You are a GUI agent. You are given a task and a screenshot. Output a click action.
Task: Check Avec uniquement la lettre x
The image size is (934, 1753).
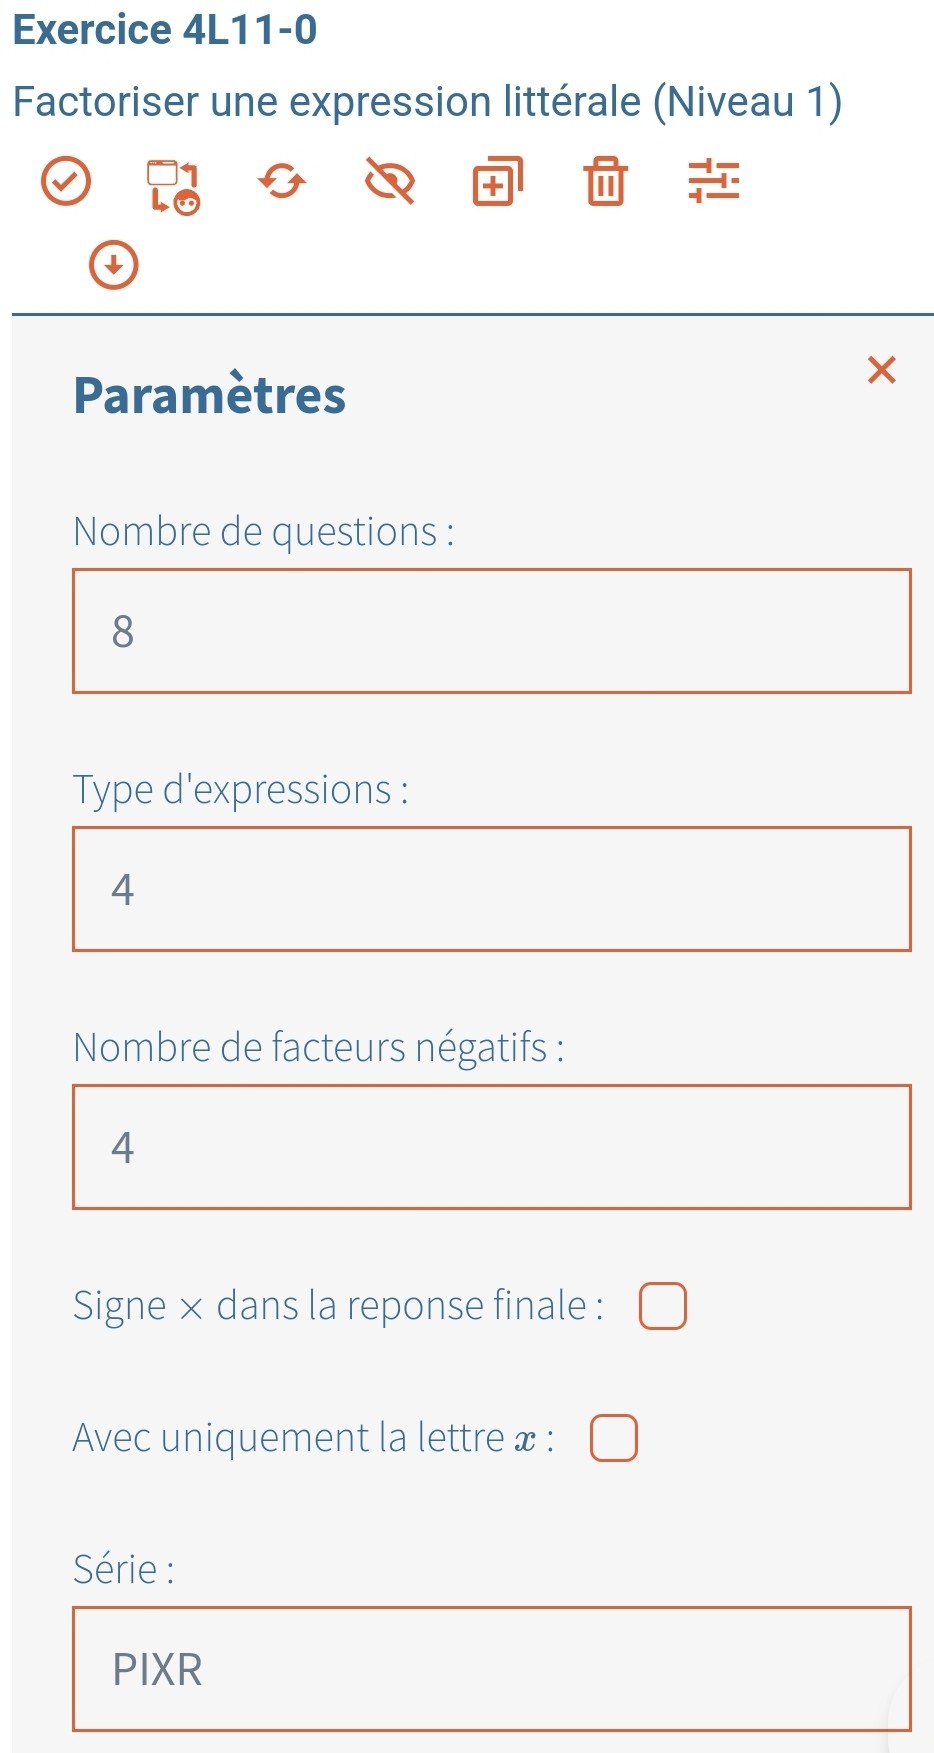[614, 1438]
